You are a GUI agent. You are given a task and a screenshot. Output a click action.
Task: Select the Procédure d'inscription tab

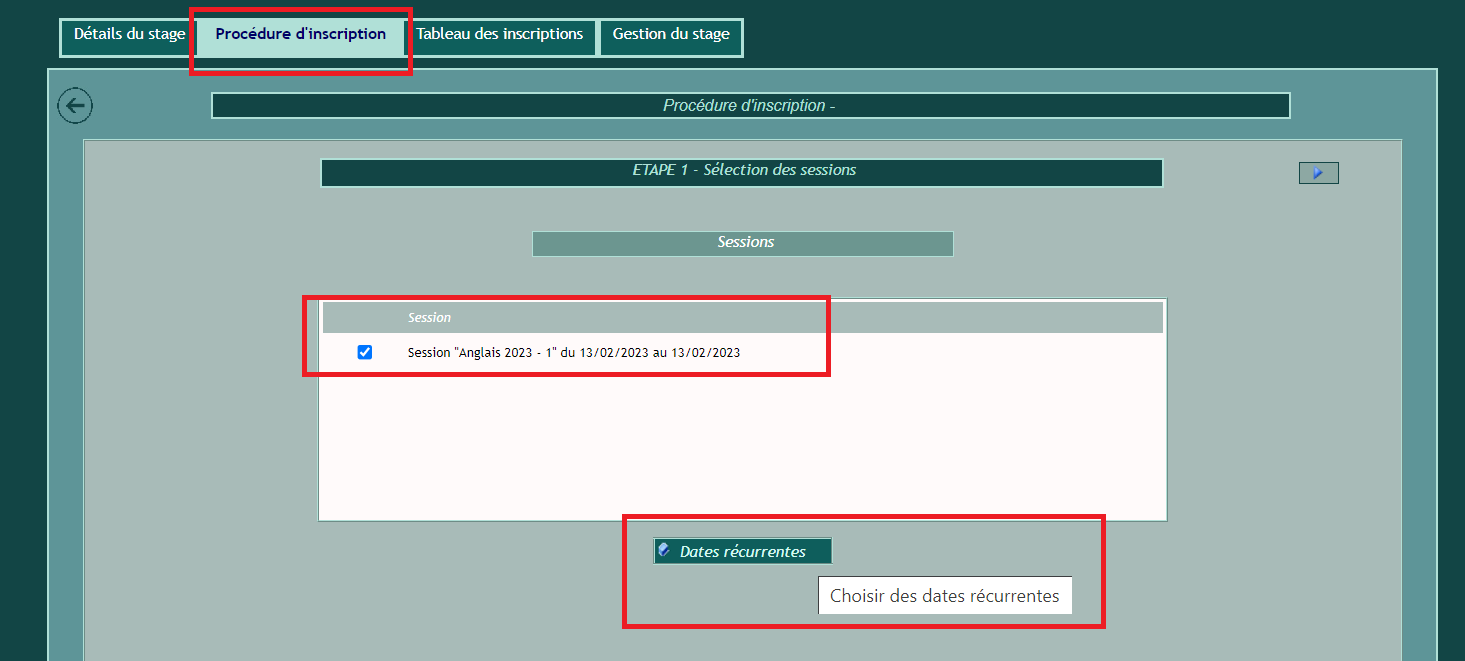(300, 35)
